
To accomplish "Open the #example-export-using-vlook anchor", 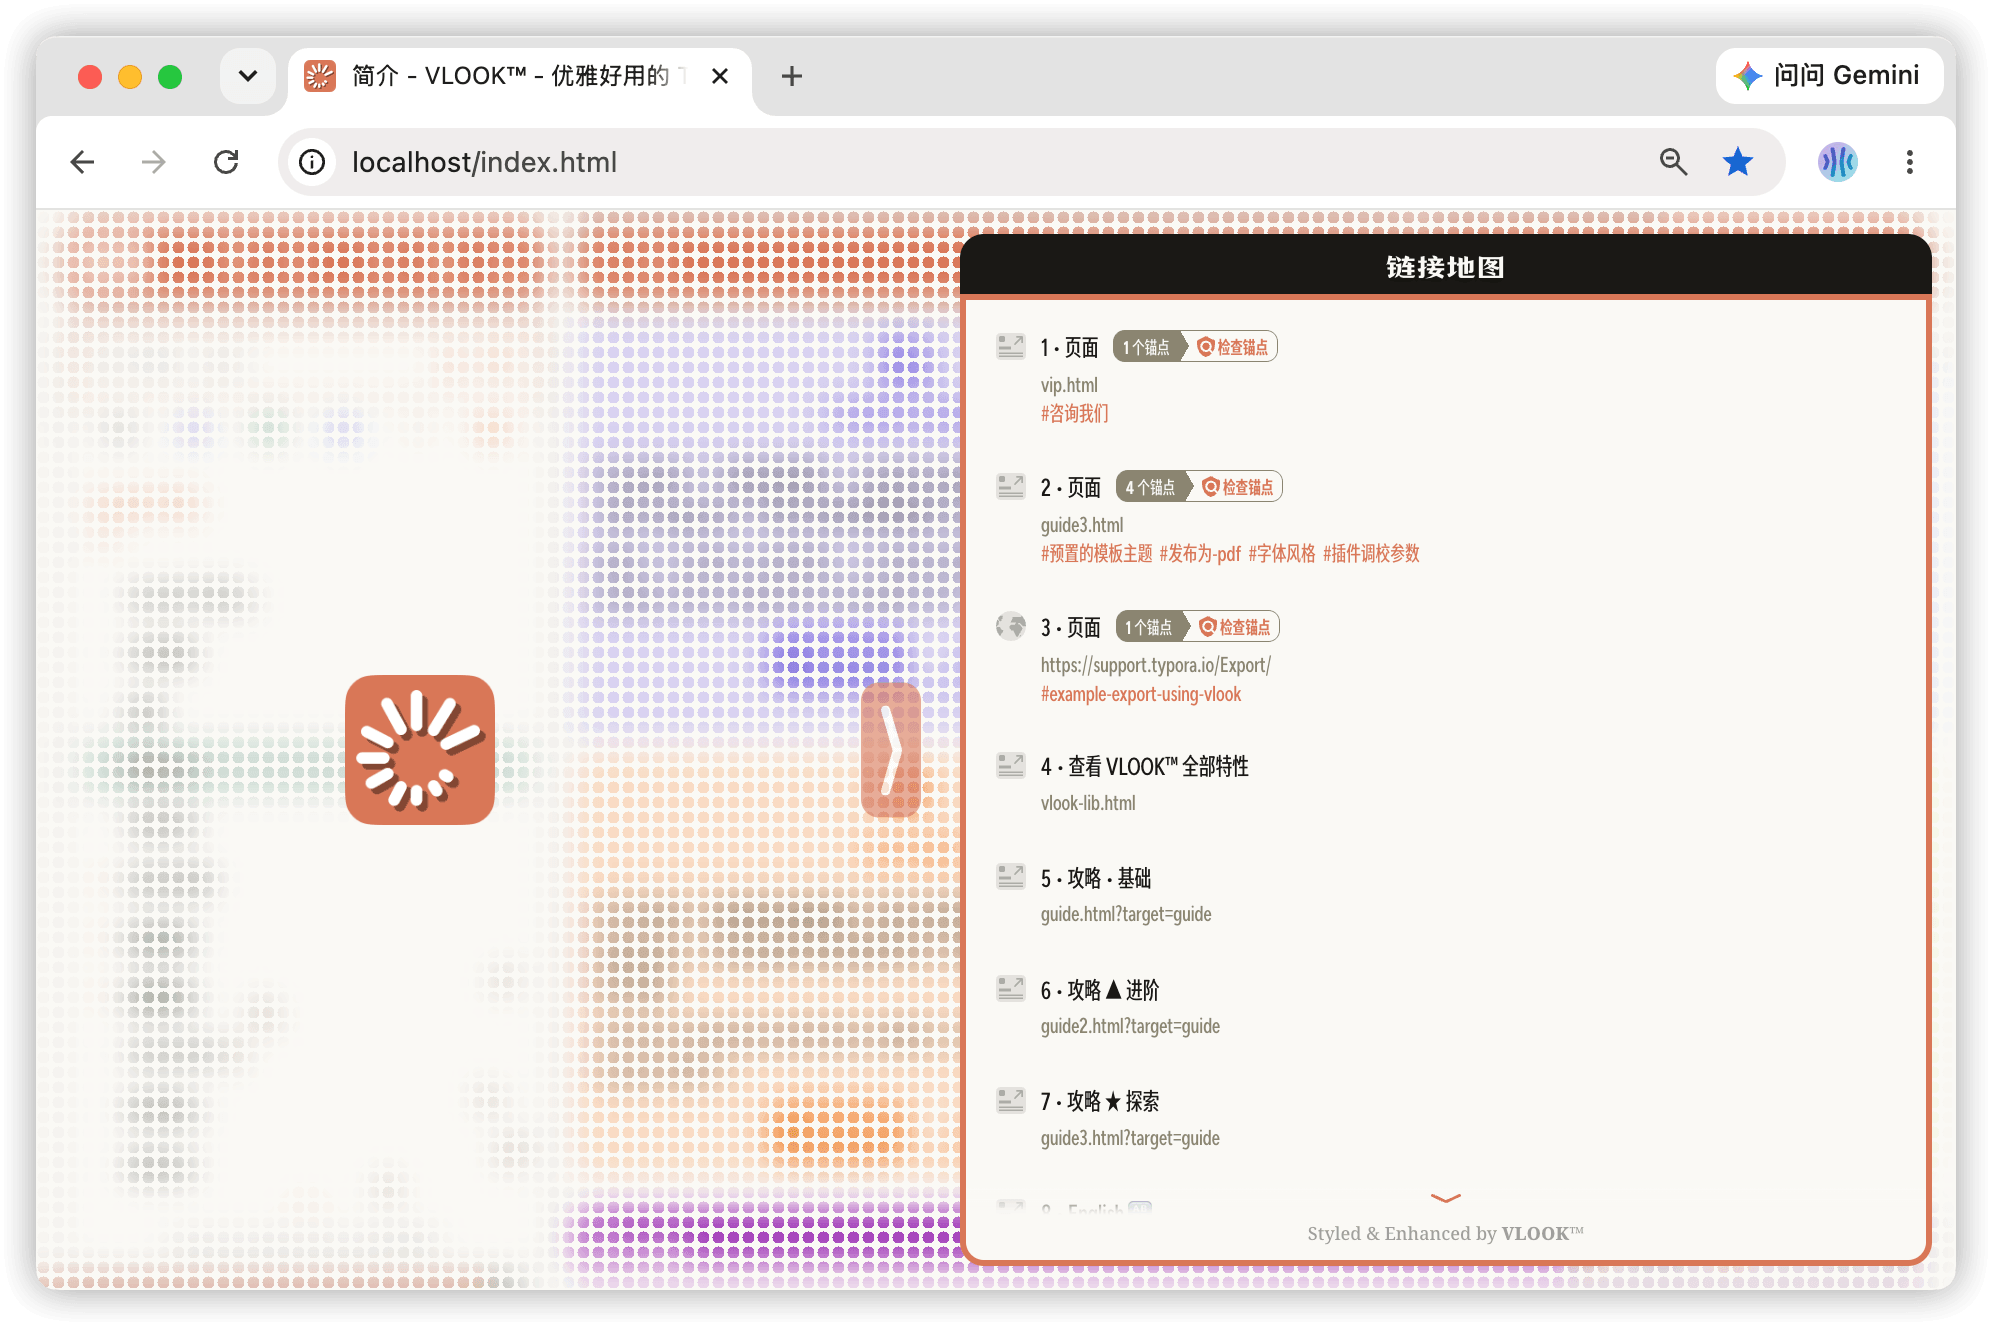I will click(1141, 694).
